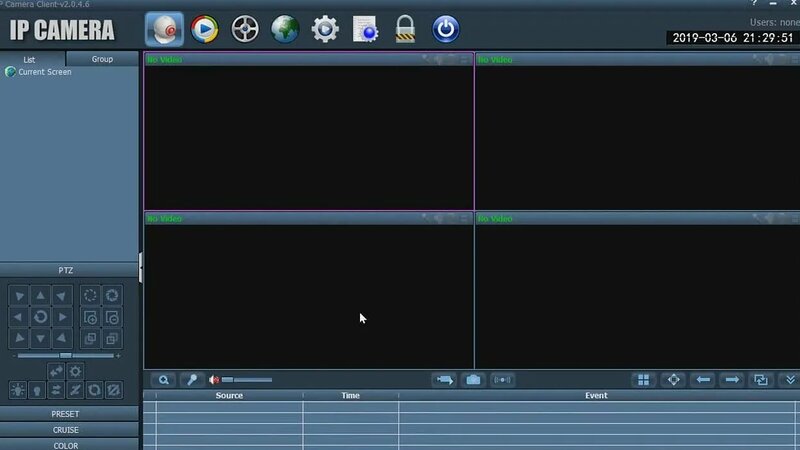Click PTZ zoom in plus button

(90, 317)
